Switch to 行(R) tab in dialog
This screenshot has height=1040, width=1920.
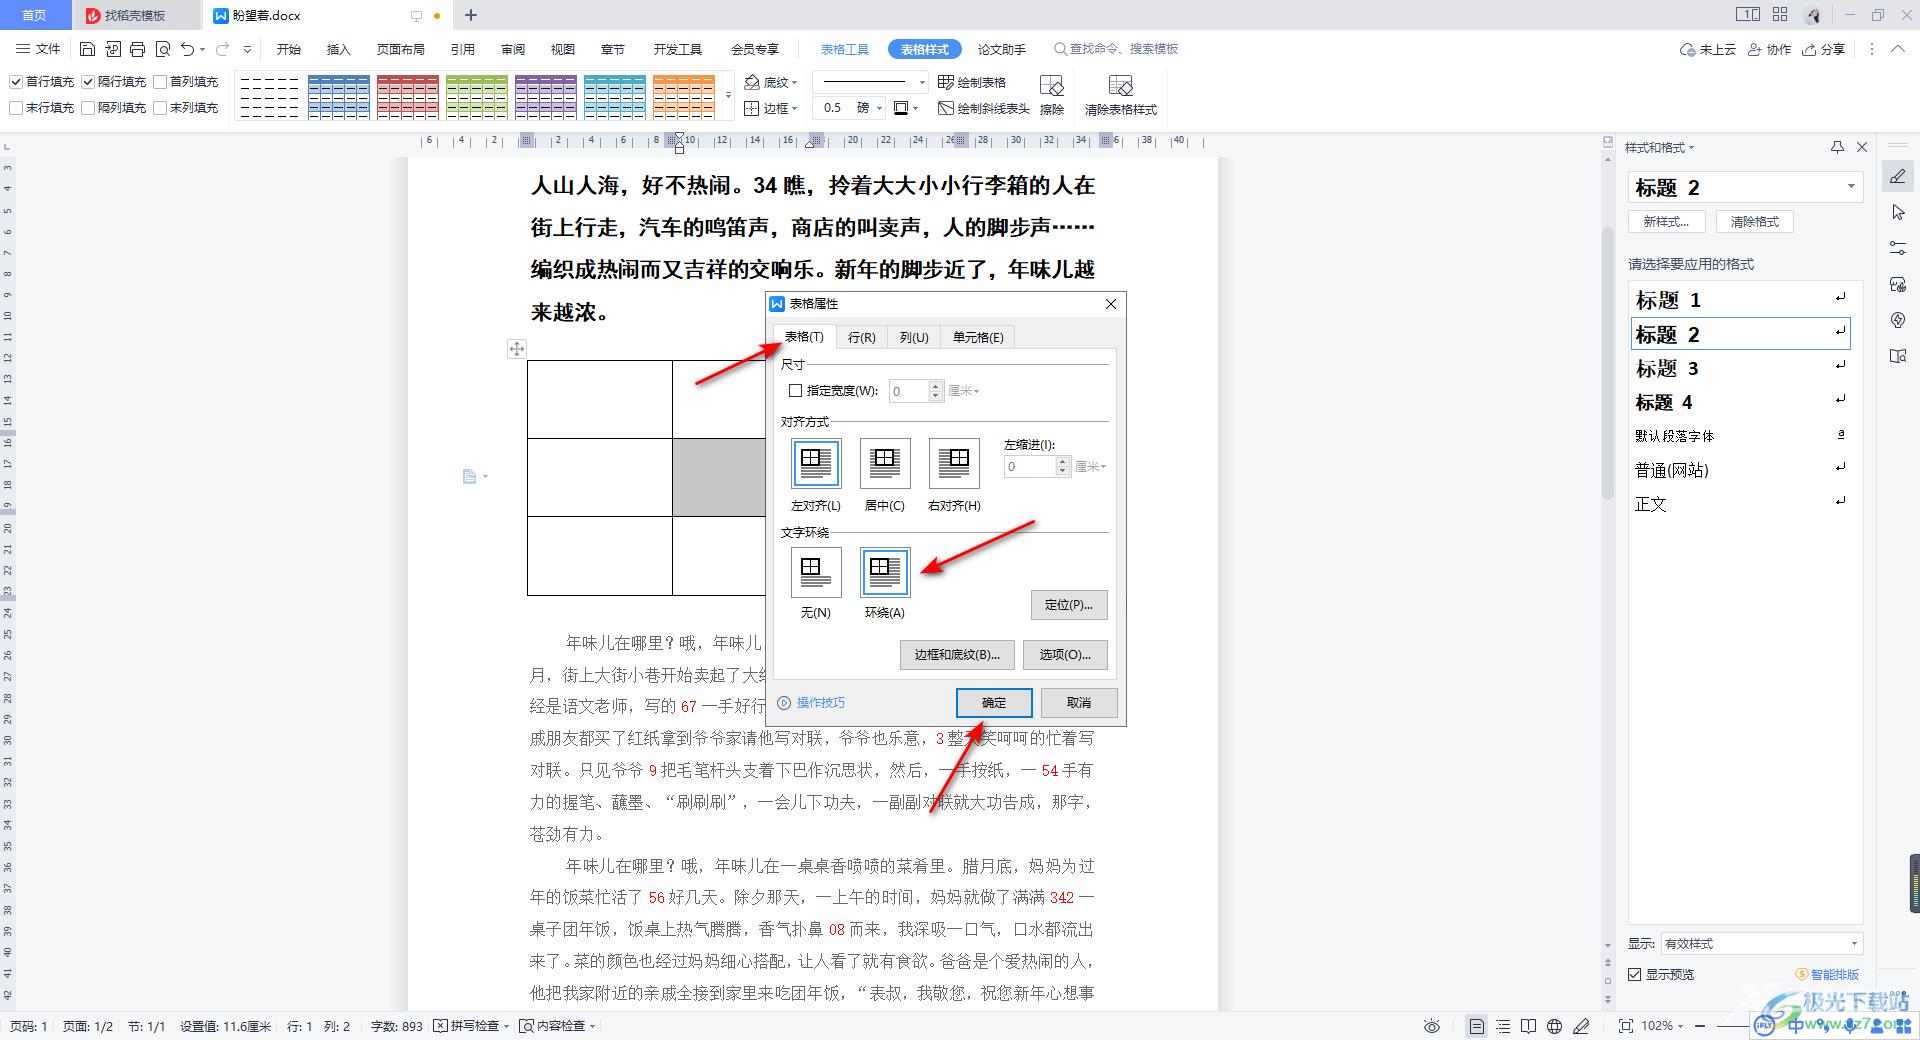861,337
